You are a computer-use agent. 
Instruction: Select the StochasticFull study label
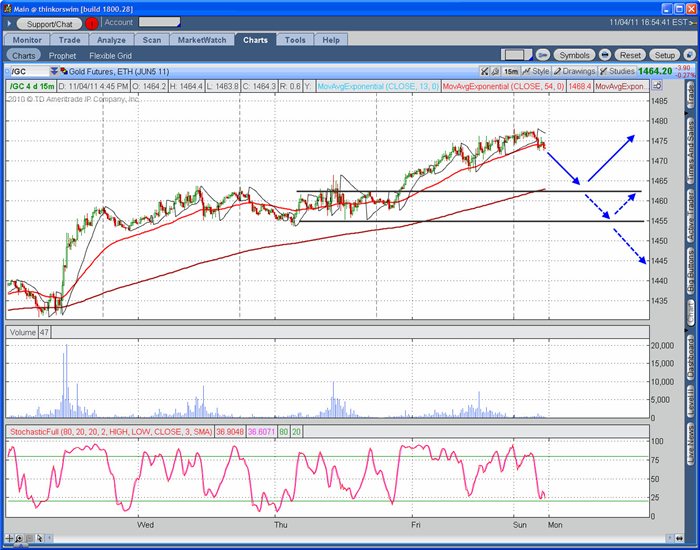click(x=111, y=432)
